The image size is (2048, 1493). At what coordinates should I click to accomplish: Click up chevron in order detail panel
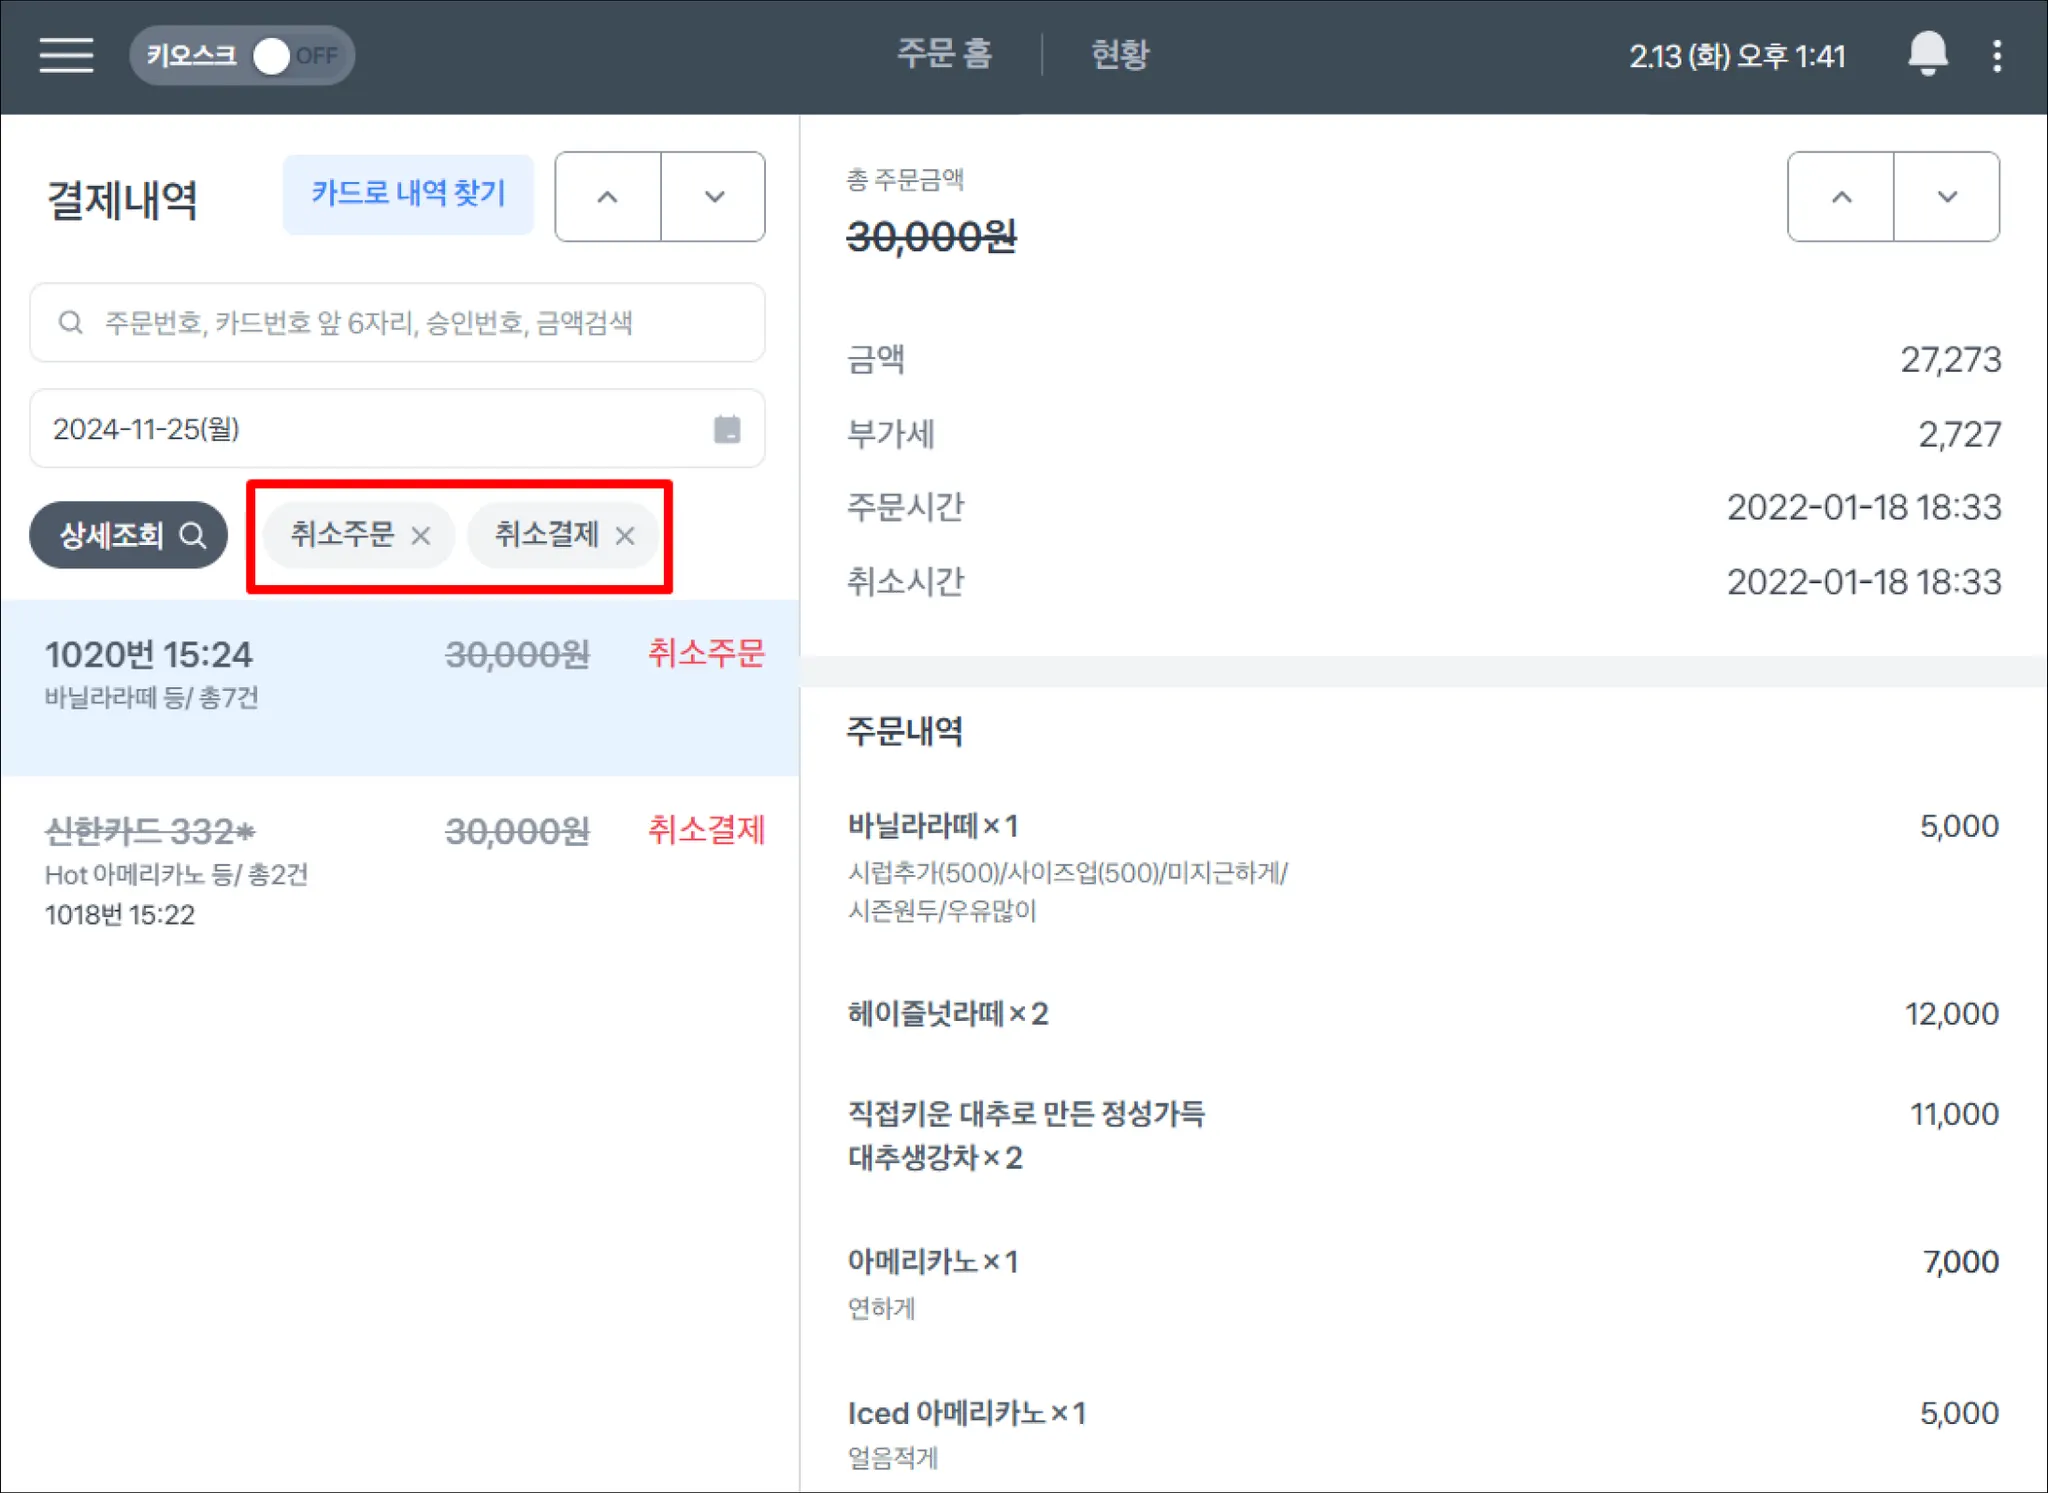[x=1841, y=197]
